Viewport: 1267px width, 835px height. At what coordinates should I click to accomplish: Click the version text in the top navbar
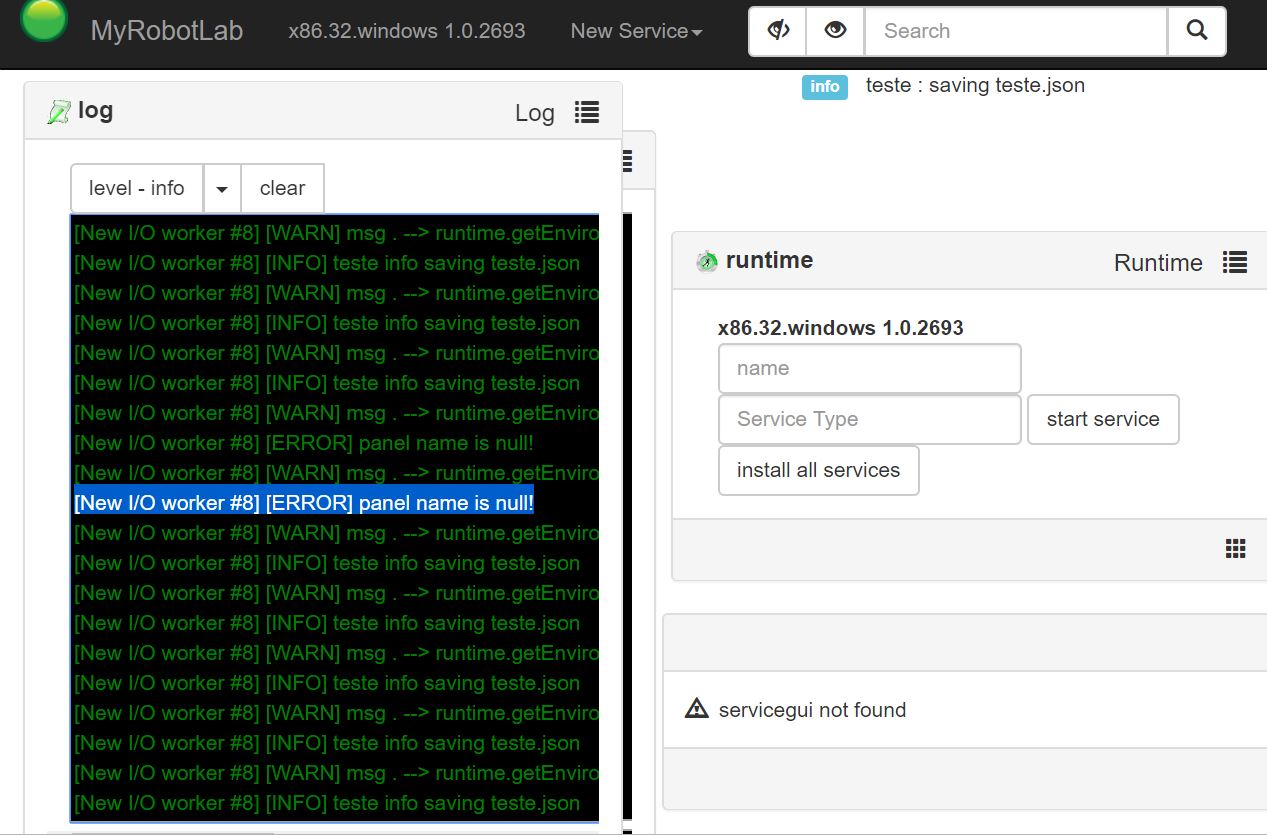407,31
